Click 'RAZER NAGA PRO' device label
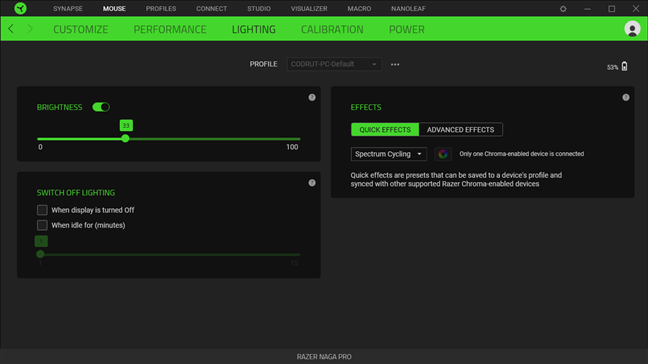Screen dimensions: 648x364 pyautogui.click(x=324, y=357)
